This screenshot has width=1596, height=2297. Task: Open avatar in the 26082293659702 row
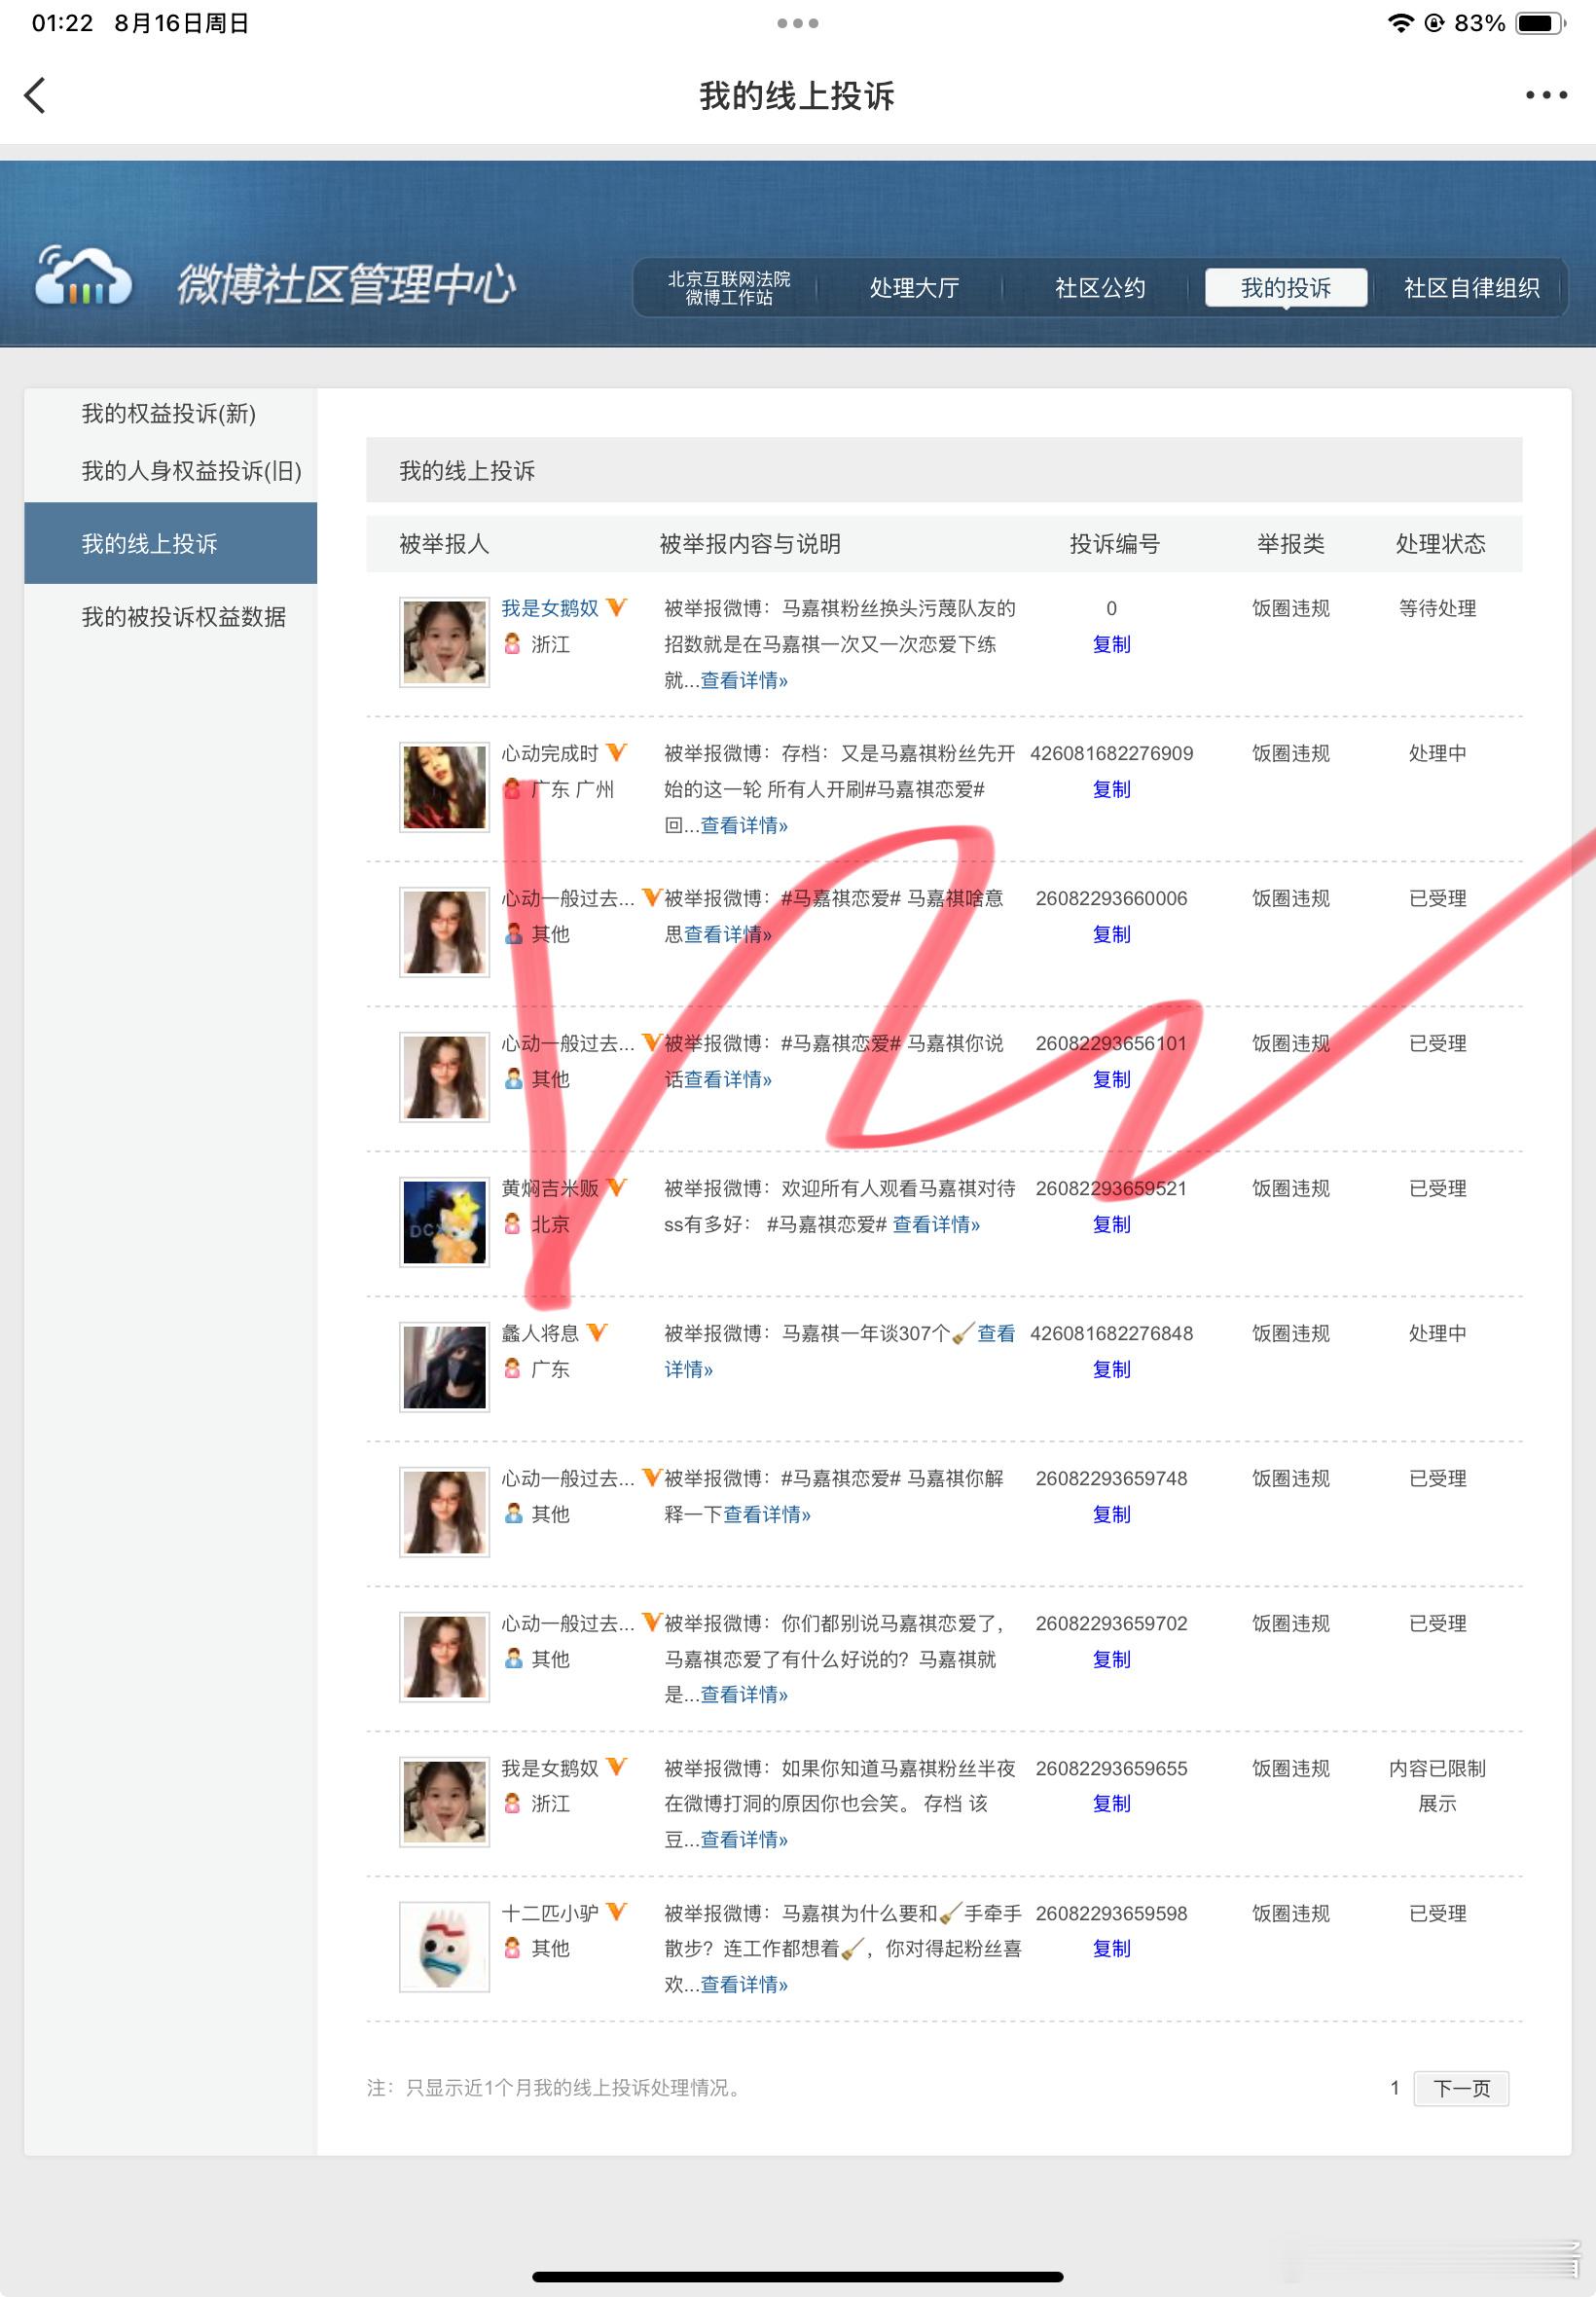click(444, 1657)
